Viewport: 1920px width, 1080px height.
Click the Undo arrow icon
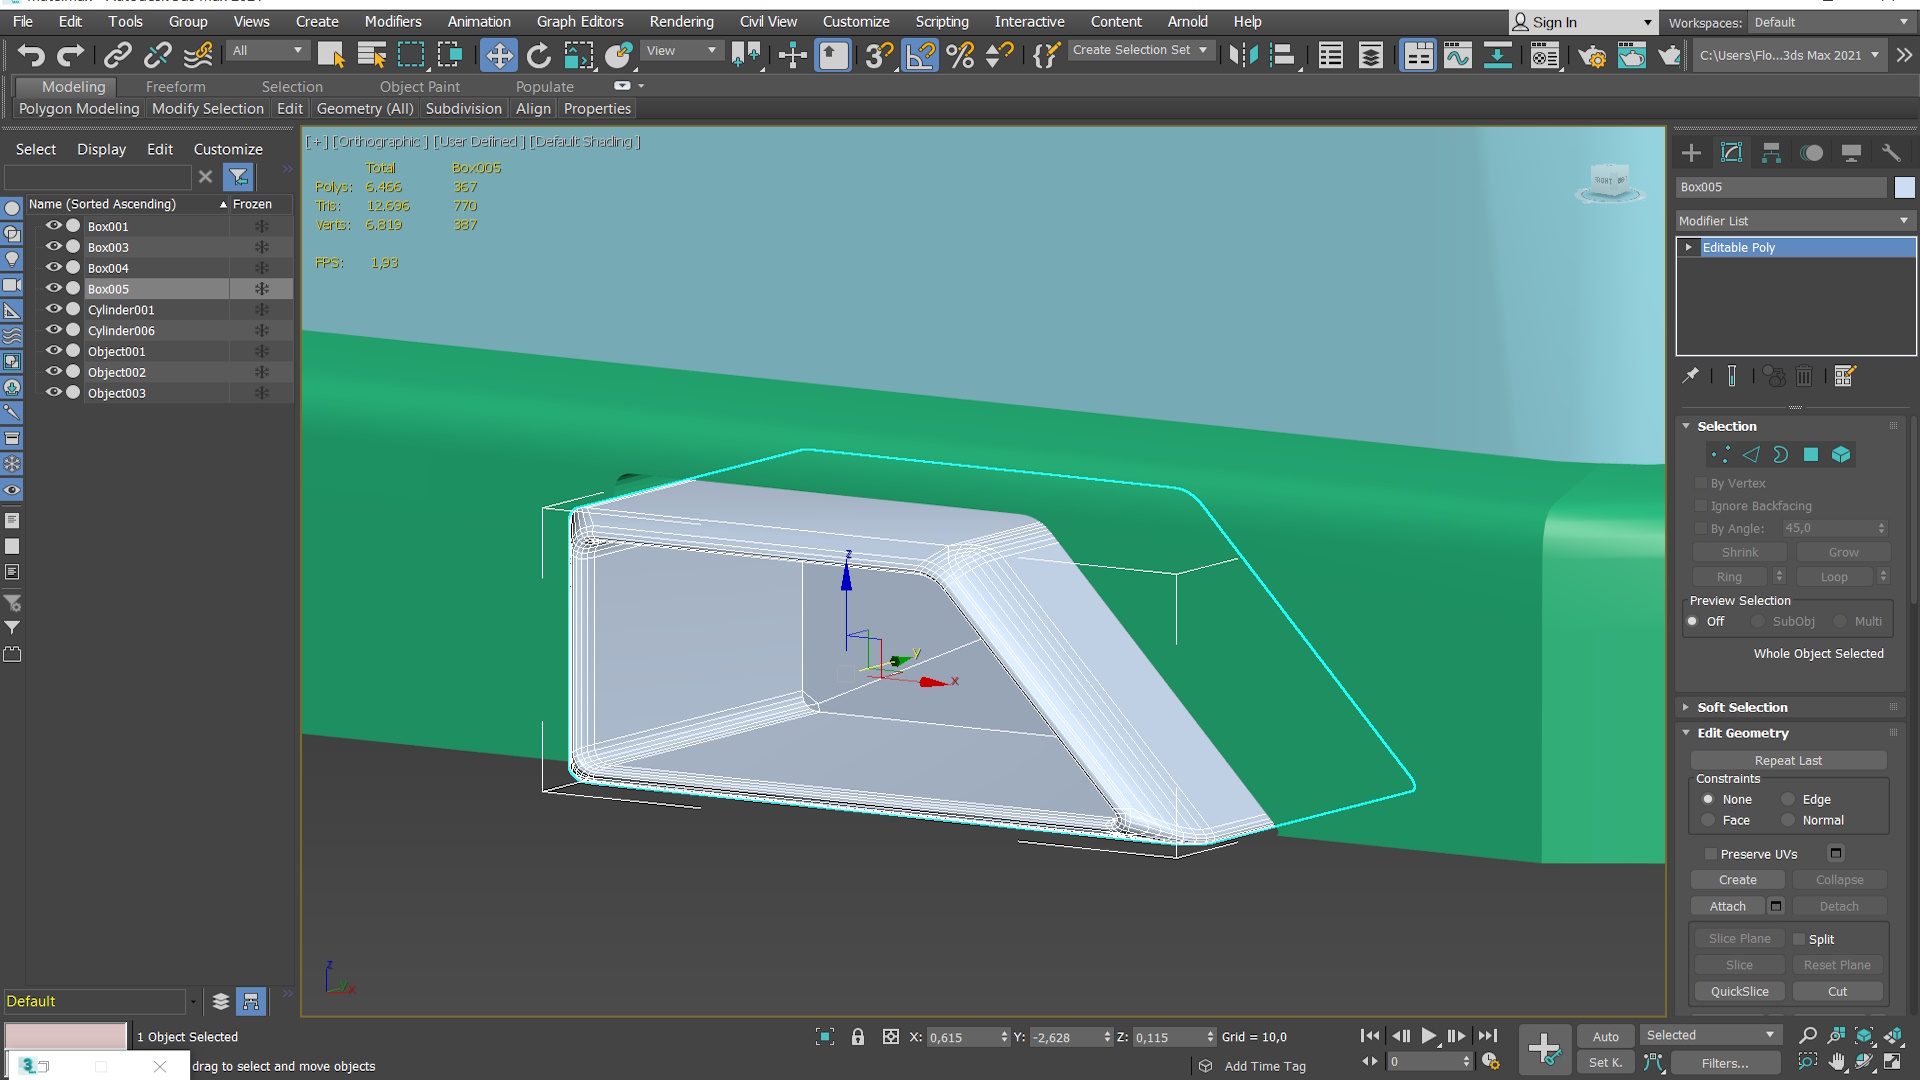click(31, 55)
